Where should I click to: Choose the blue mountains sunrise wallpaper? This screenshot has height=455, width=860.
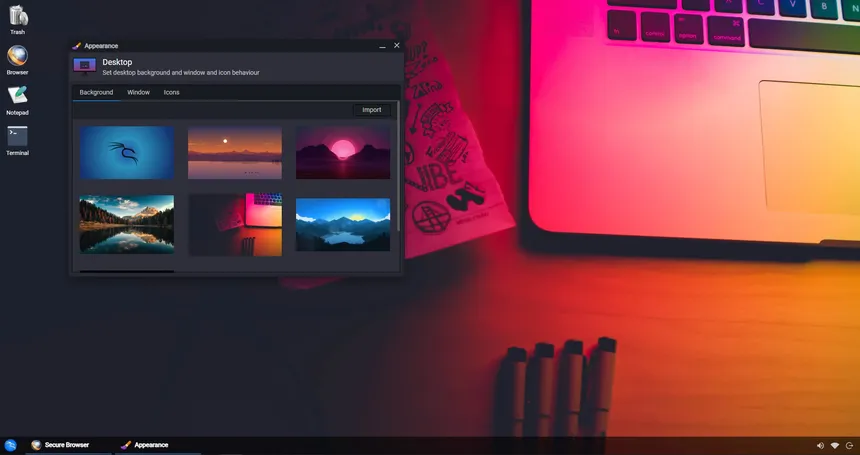tap(343, 224)
